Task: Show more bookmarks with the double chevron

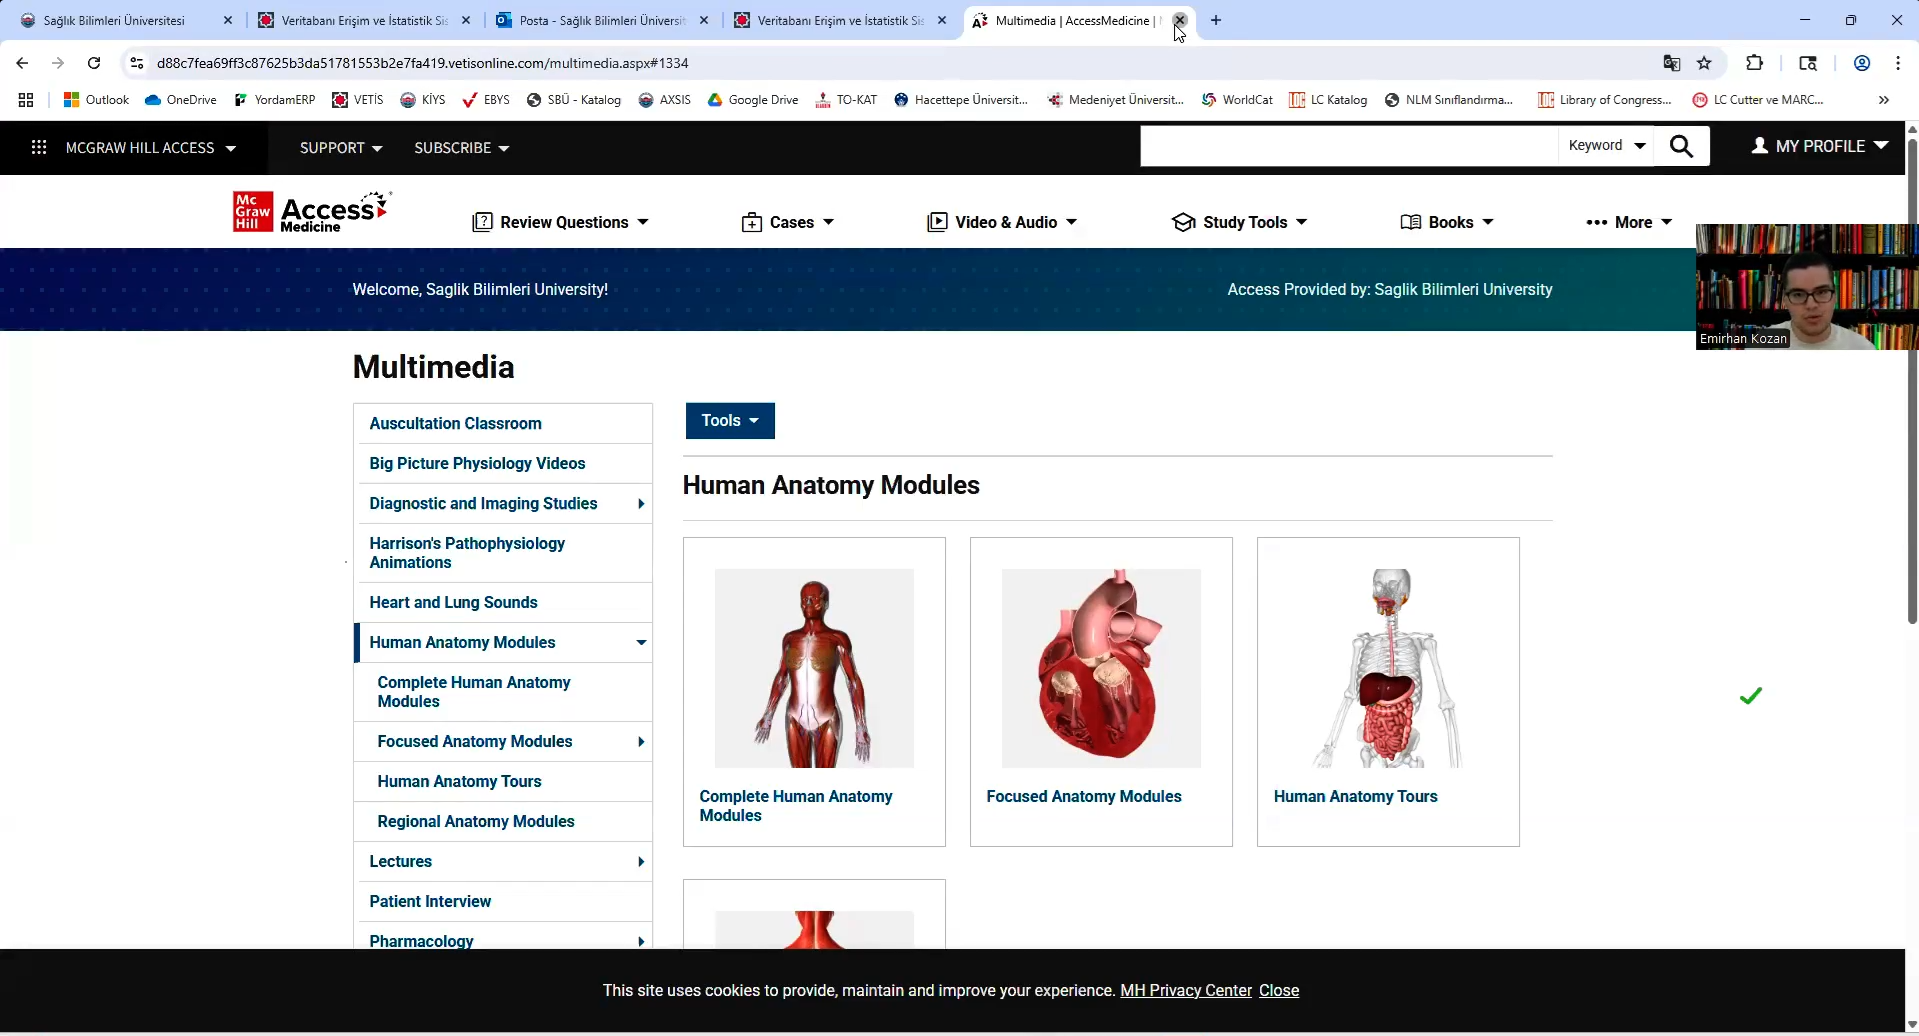Action: coord(1883,100)
